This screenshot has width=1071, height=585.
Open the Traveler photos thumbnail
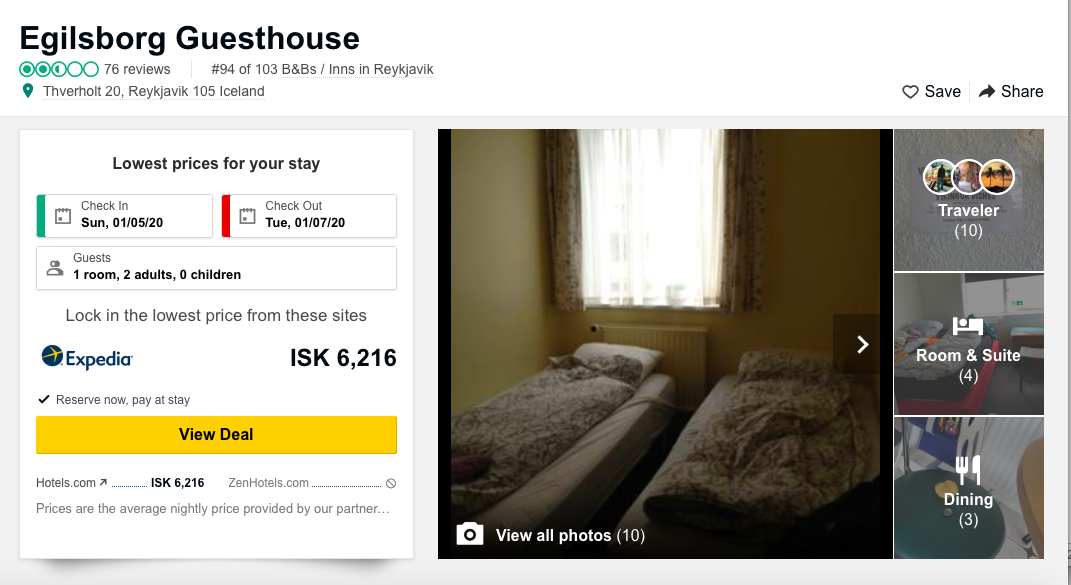pyautogui.click(x=969, y=200)
